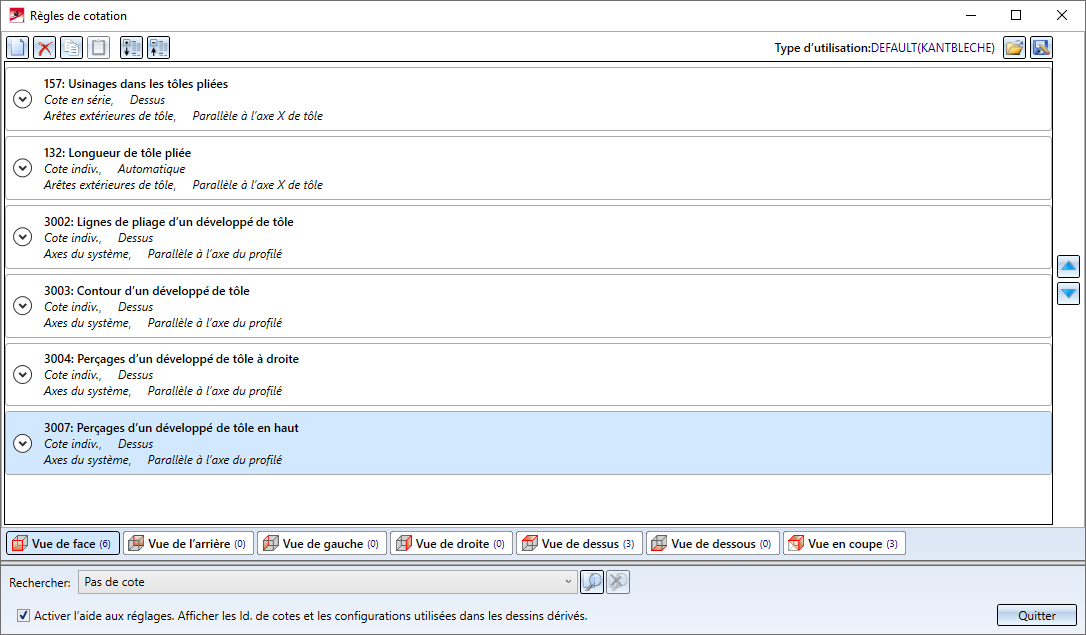Toggle Activer l'aide aux réglages checkbox

pos(24,616)
